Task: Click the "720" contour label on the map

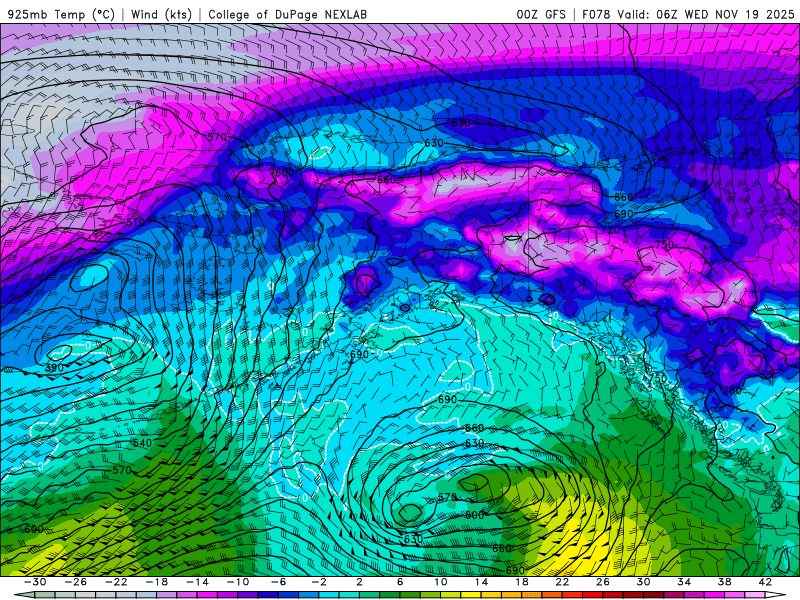Action: [x=610, y=230]
